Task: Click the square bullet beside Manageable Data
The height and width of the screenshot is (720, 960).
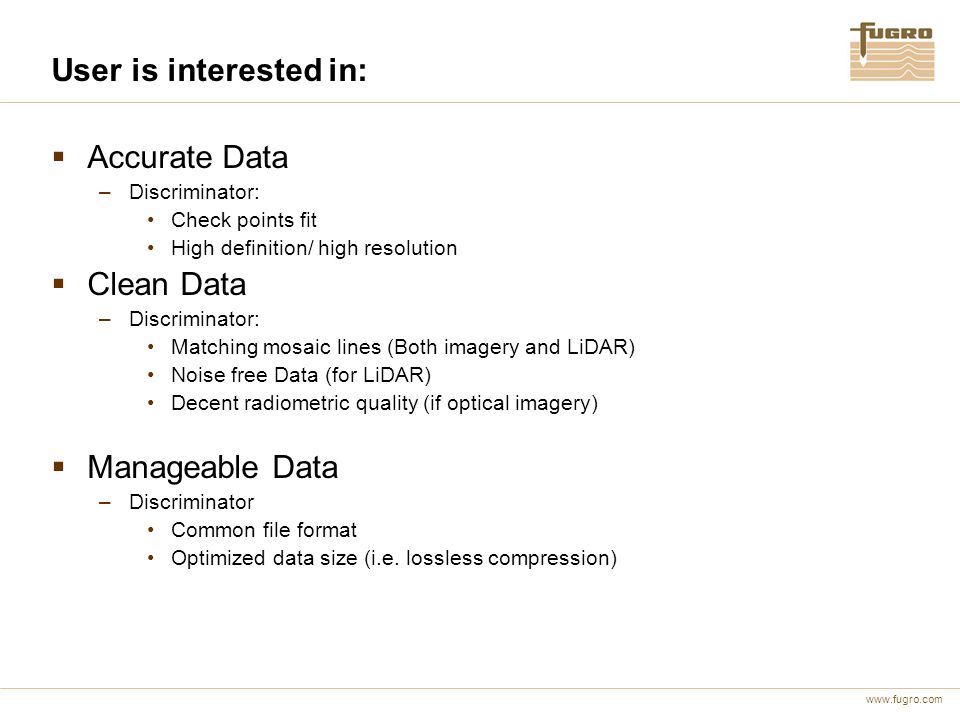Action: click(59, 467)
